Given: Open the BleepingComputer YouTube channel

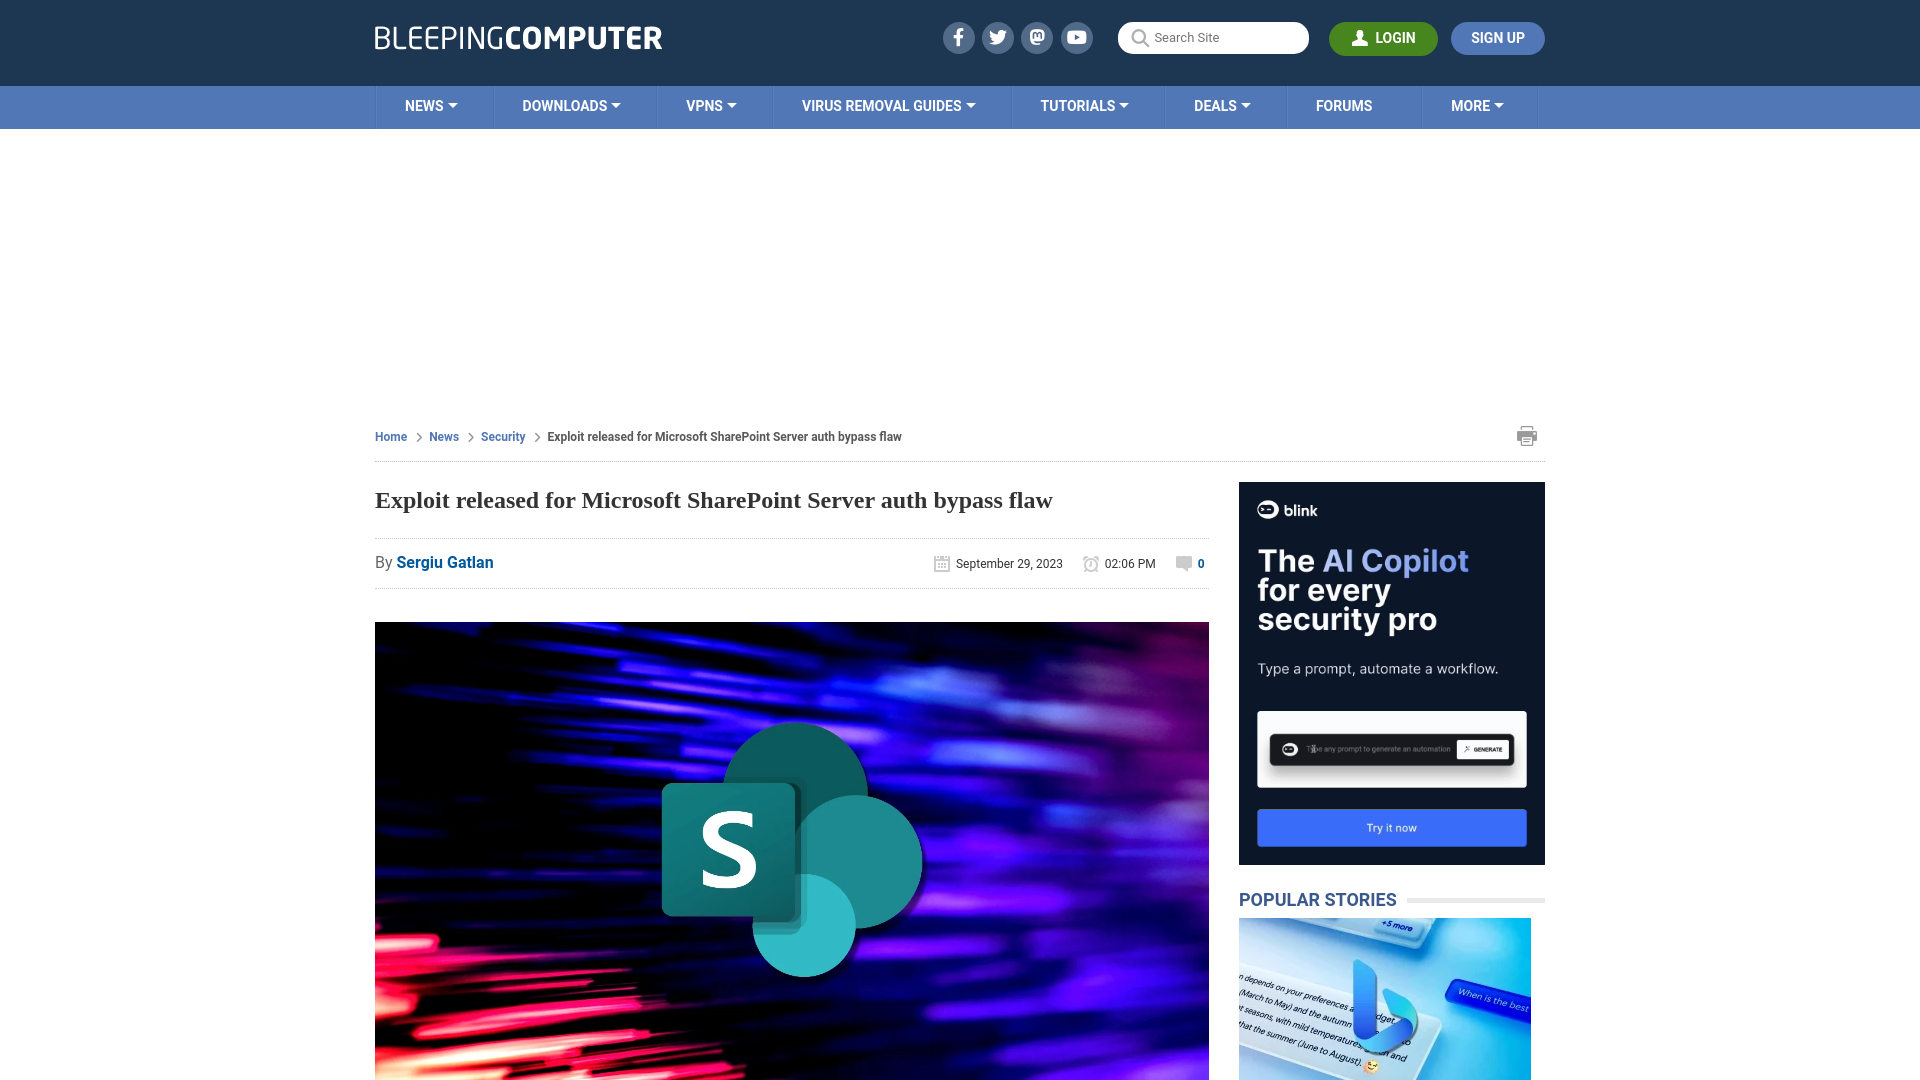Looking at the screenshot, I should [1077, 37].
